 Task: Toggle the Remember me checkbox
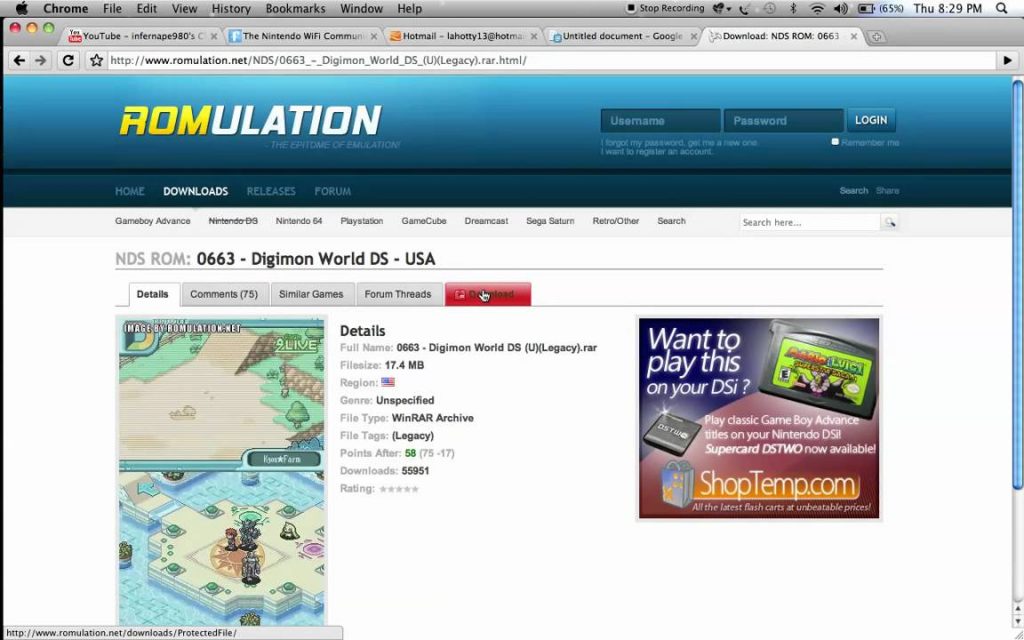(x=835, y=142)
